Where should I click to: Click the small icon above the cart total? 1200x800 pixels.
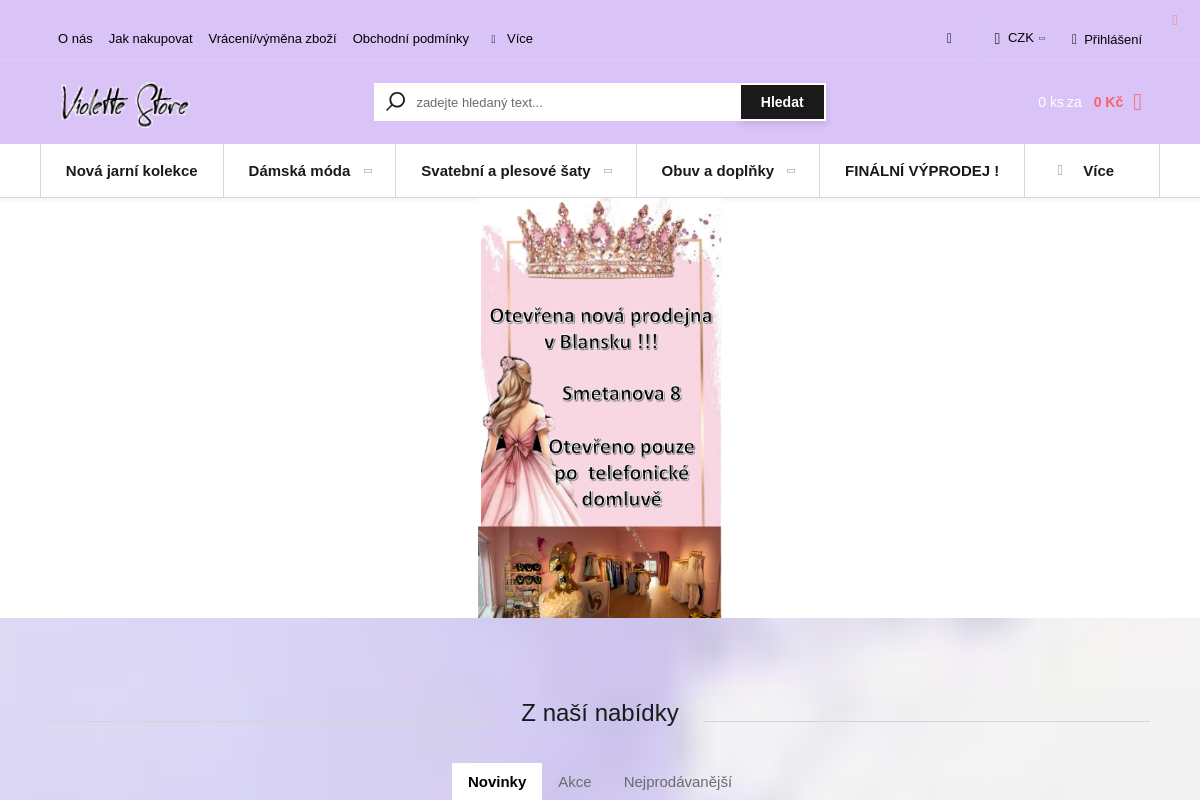coord(1174,20)
